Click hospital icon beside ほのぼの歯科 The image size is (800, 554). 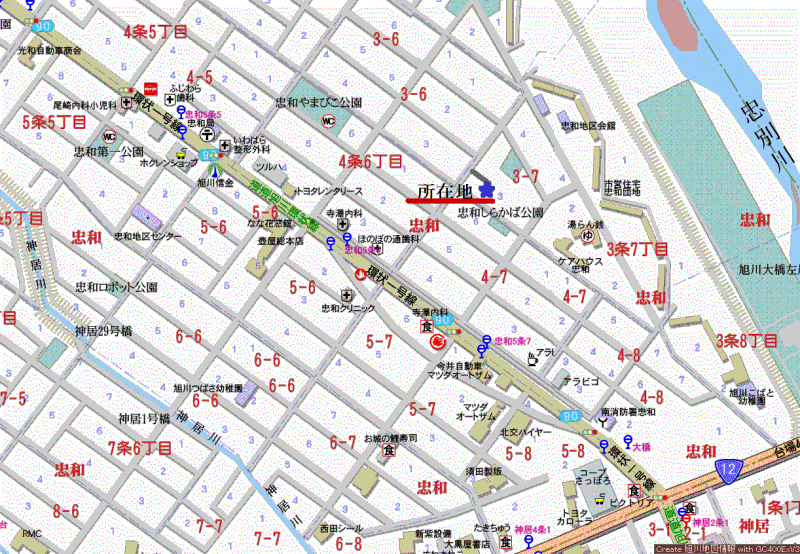[377, 249]
